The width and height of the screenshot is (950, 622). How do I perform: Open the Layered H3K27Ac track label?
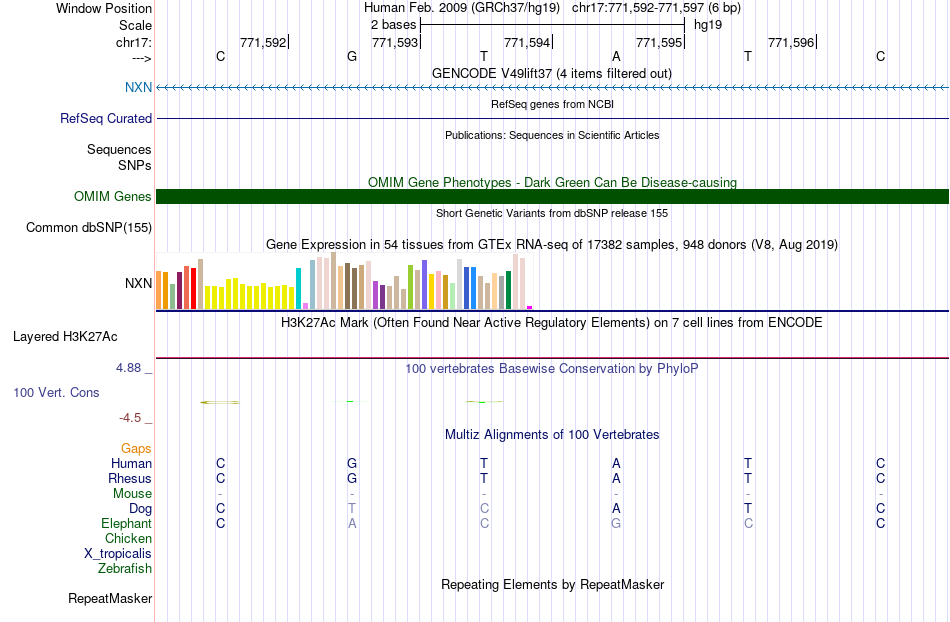pos(65,336)
